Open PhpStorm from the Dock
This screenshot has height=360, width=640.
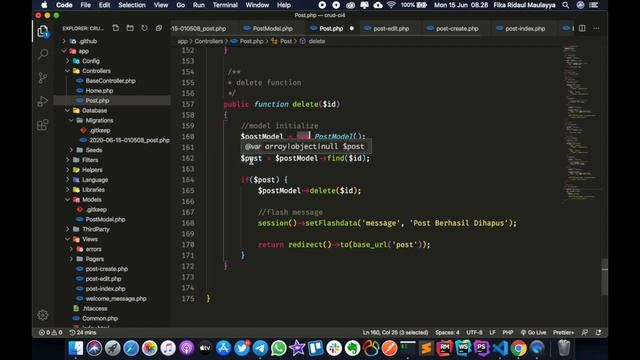point(482,348)
